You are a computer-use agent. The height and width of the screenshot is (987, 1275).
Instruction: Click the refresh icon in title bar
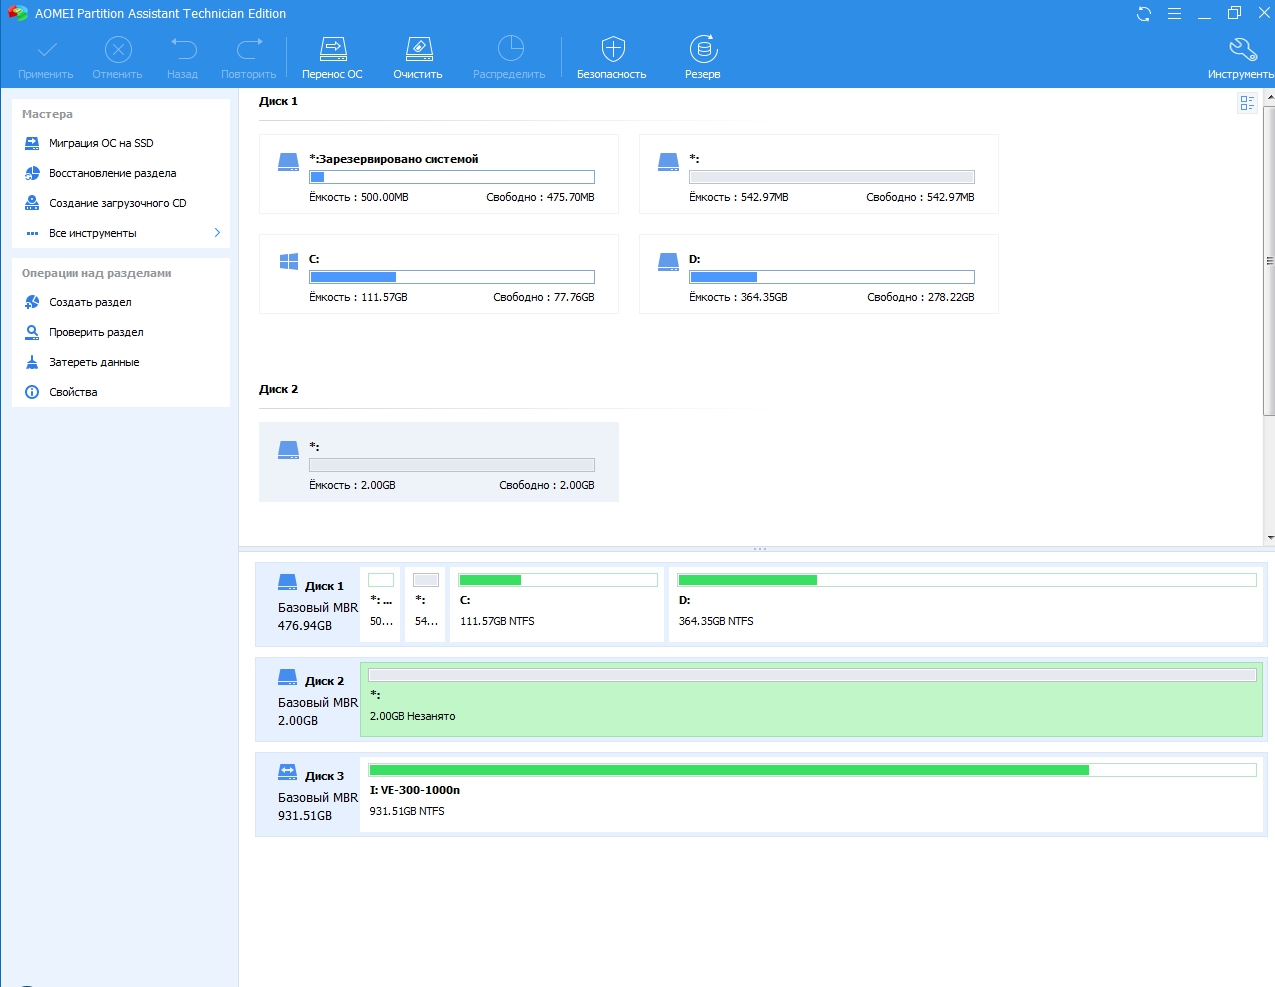(1144, 14)
